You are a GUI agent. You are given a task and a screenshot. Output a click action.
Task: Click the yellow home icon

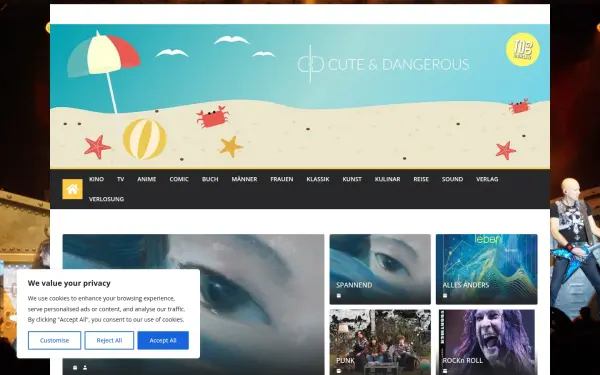(x=72, y=189)
